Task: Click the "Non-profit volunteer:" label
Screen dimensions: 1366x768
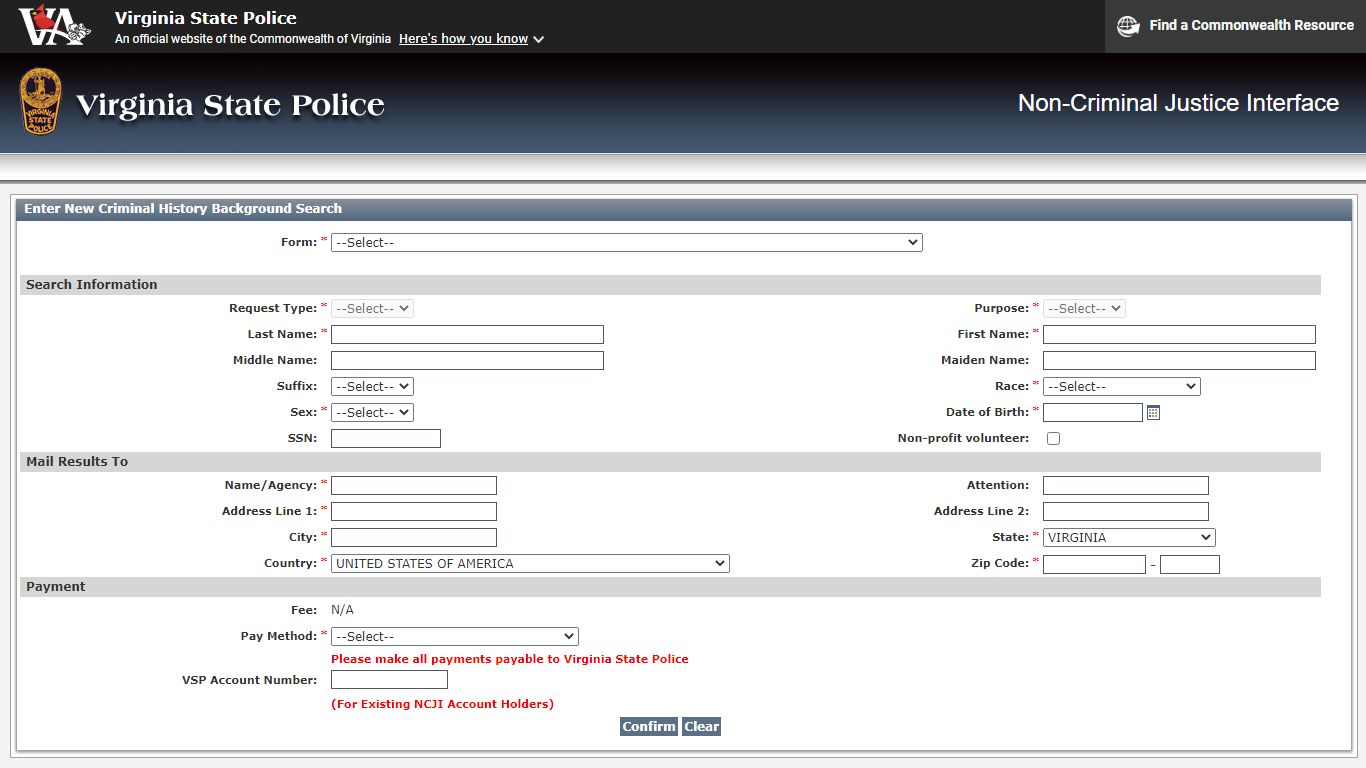Action: pyautogui.click(x=963, y=438)
